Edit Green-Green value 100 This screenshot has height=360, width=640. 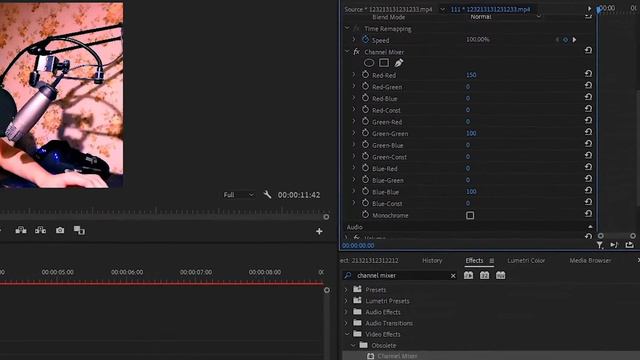471,133
